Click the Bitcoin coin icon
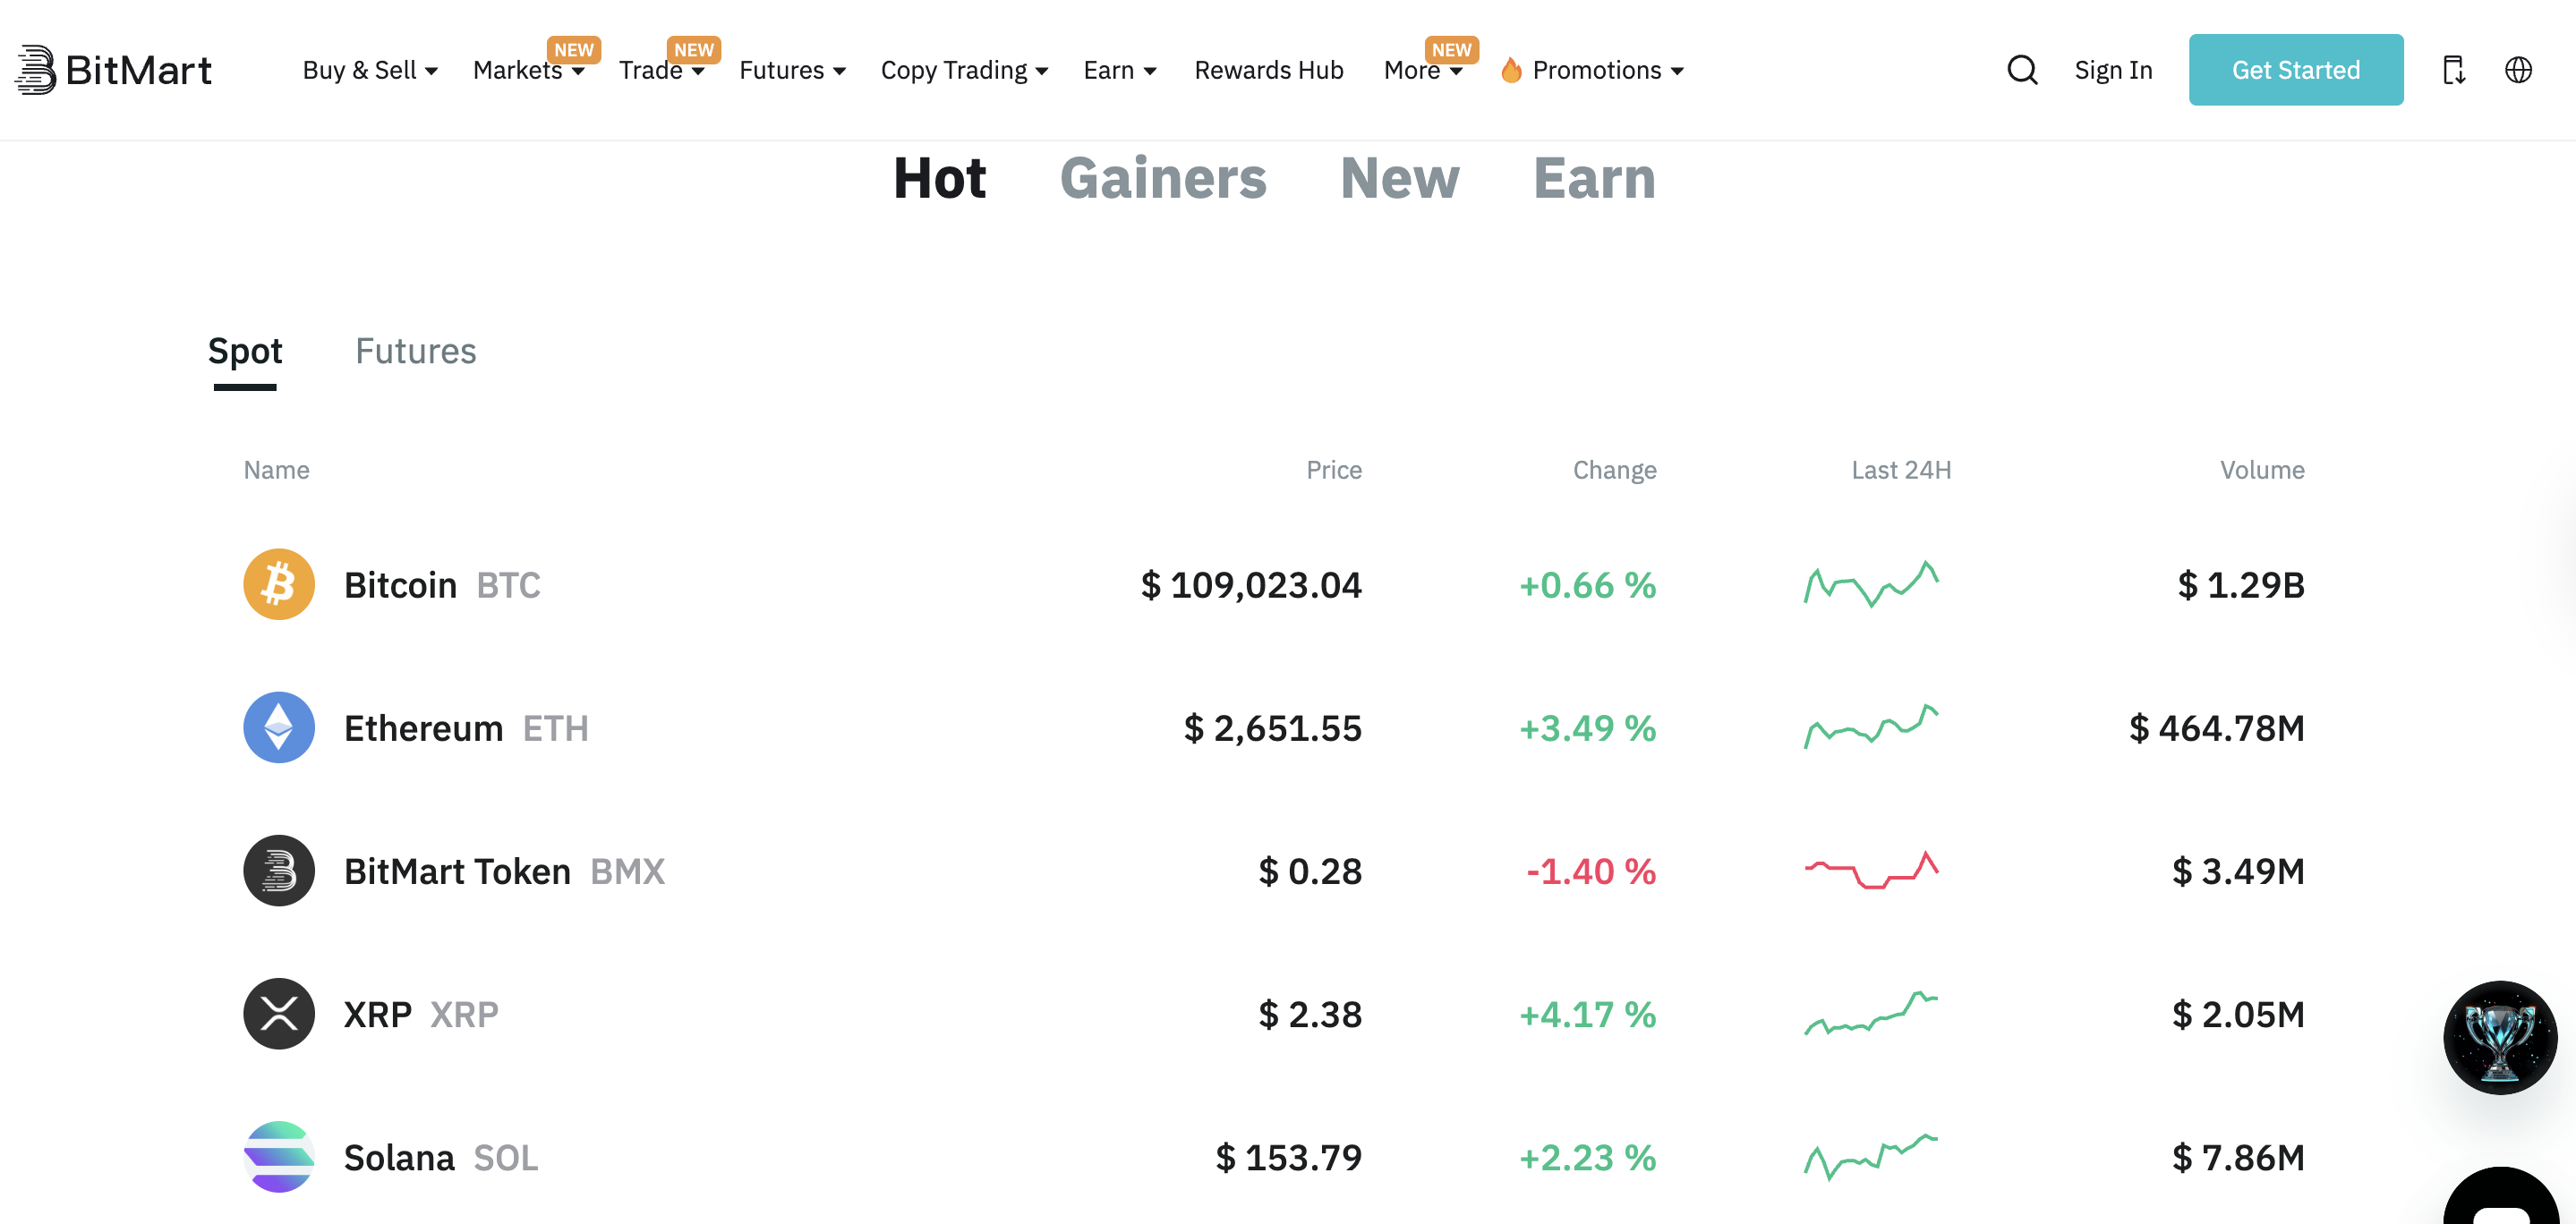The width and height of the screenshot is (2576, 1224). (279, 584)
